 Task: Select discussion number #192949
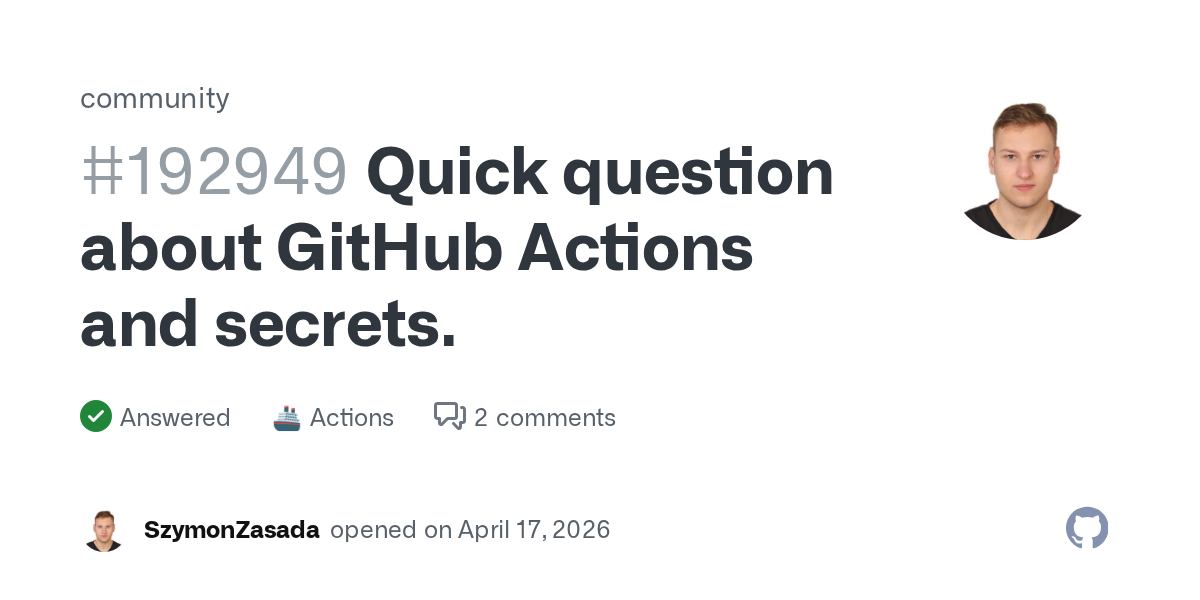[x=214, y=172]
